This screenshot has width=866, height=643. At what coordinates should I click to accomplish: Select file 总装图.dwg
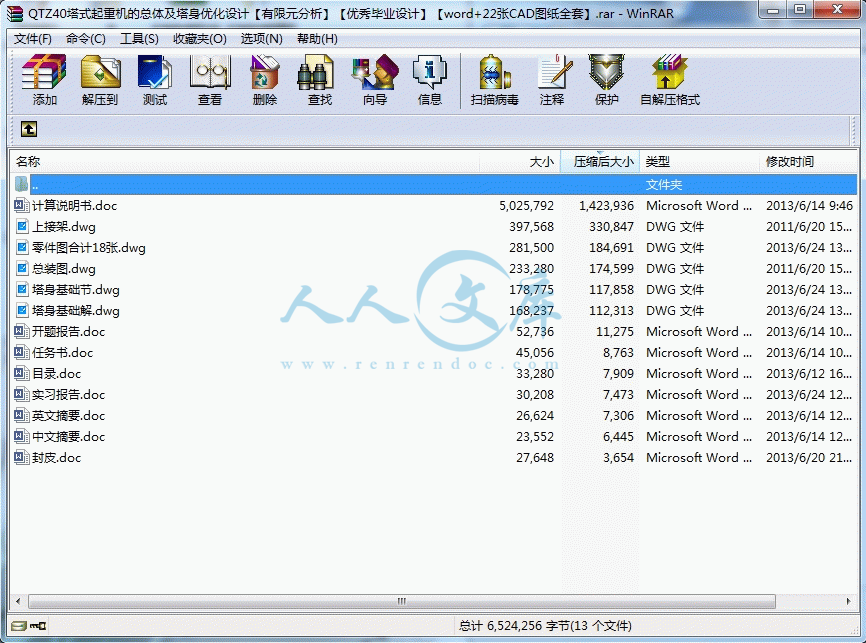click(434, 268)
